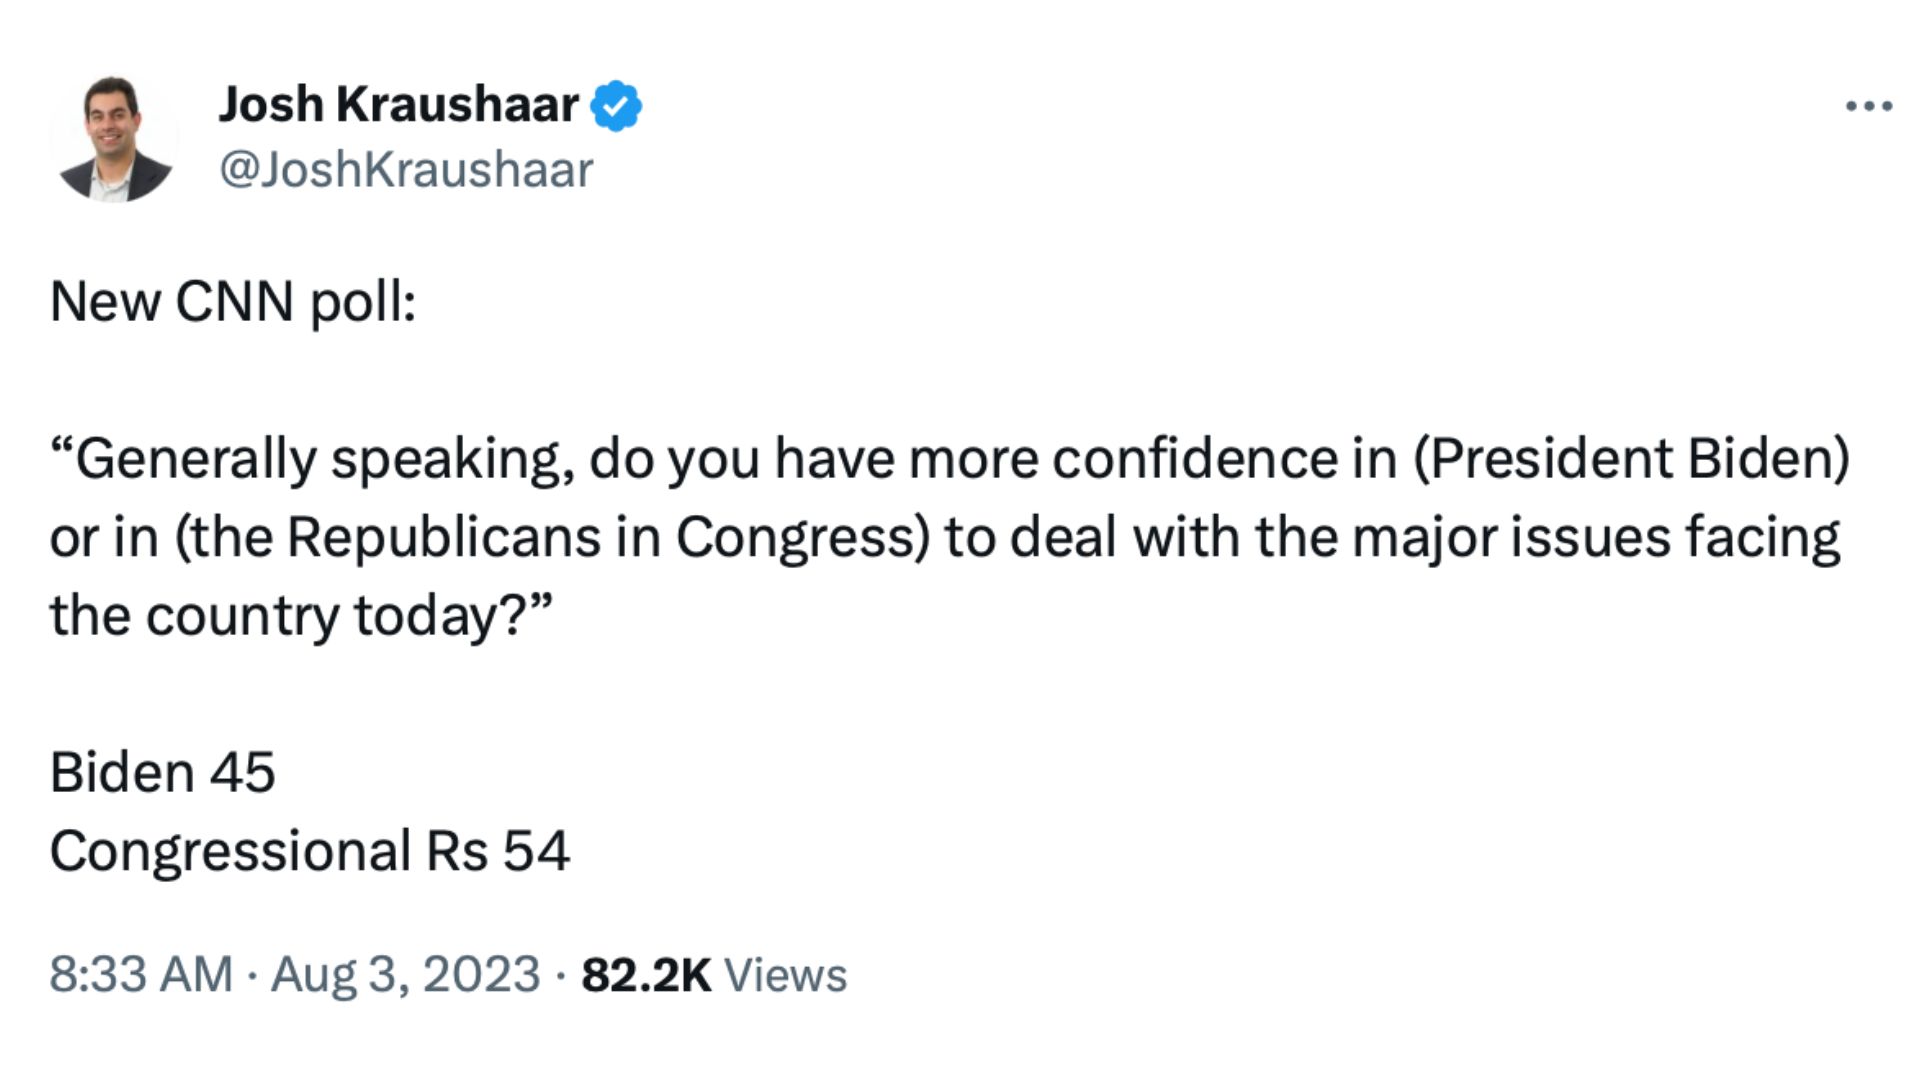Click the number 54 in results
This screenshot has height=1080, width=1920.
point(535,851)
